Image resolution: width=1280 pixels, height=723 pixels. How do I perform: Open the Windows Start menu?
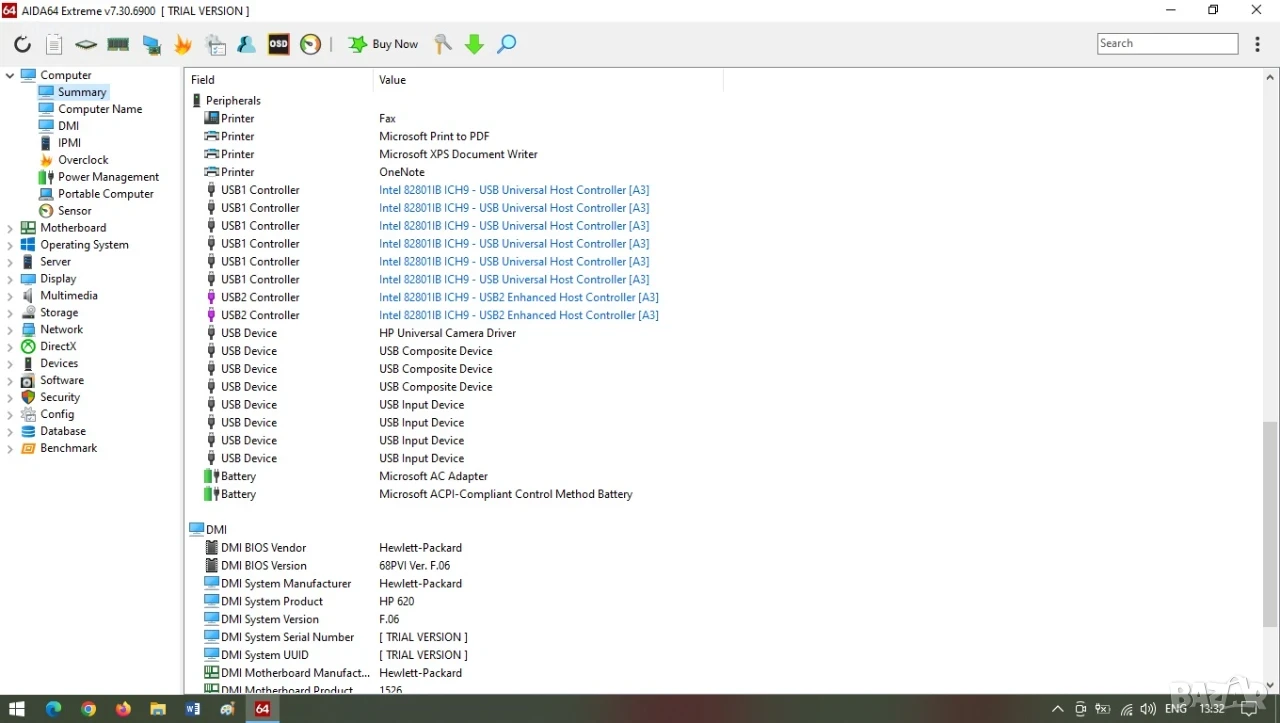(x=17, y=709)
